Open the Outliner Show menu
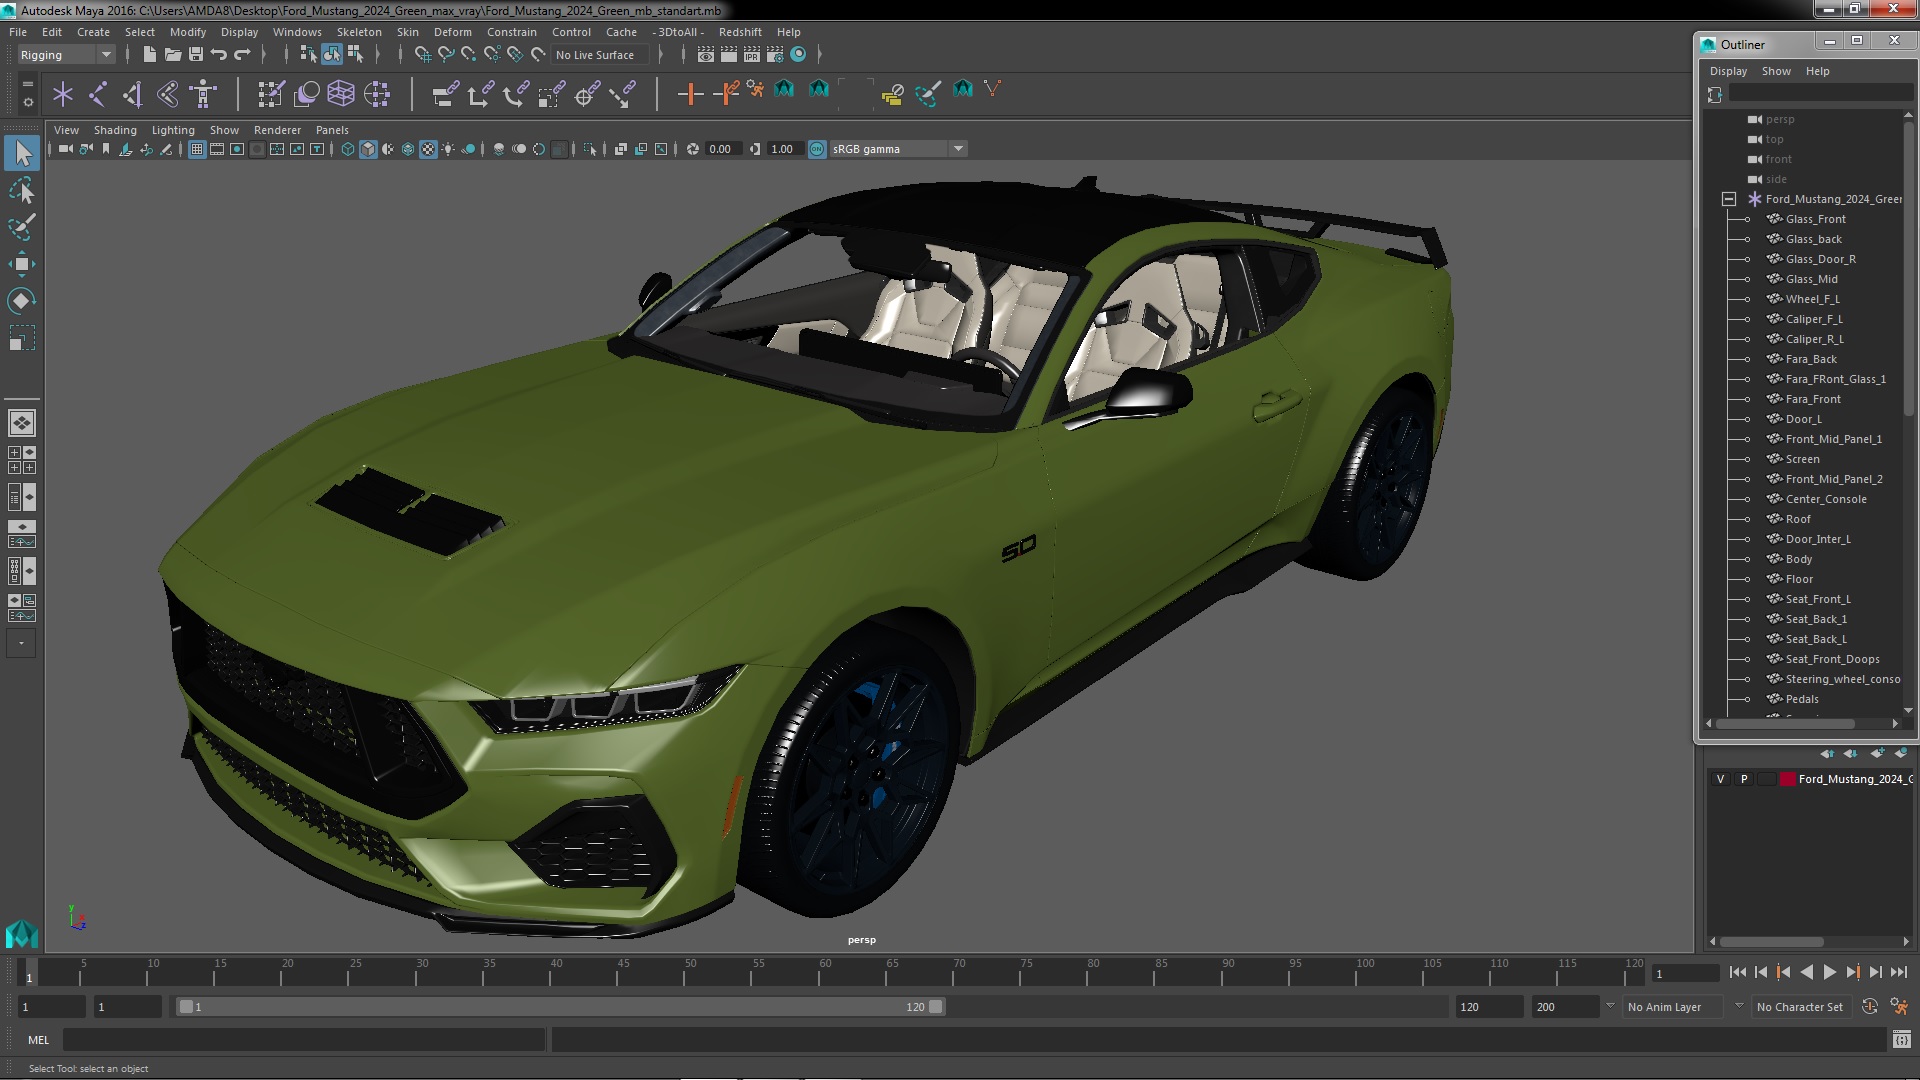 pos(1776,71)
